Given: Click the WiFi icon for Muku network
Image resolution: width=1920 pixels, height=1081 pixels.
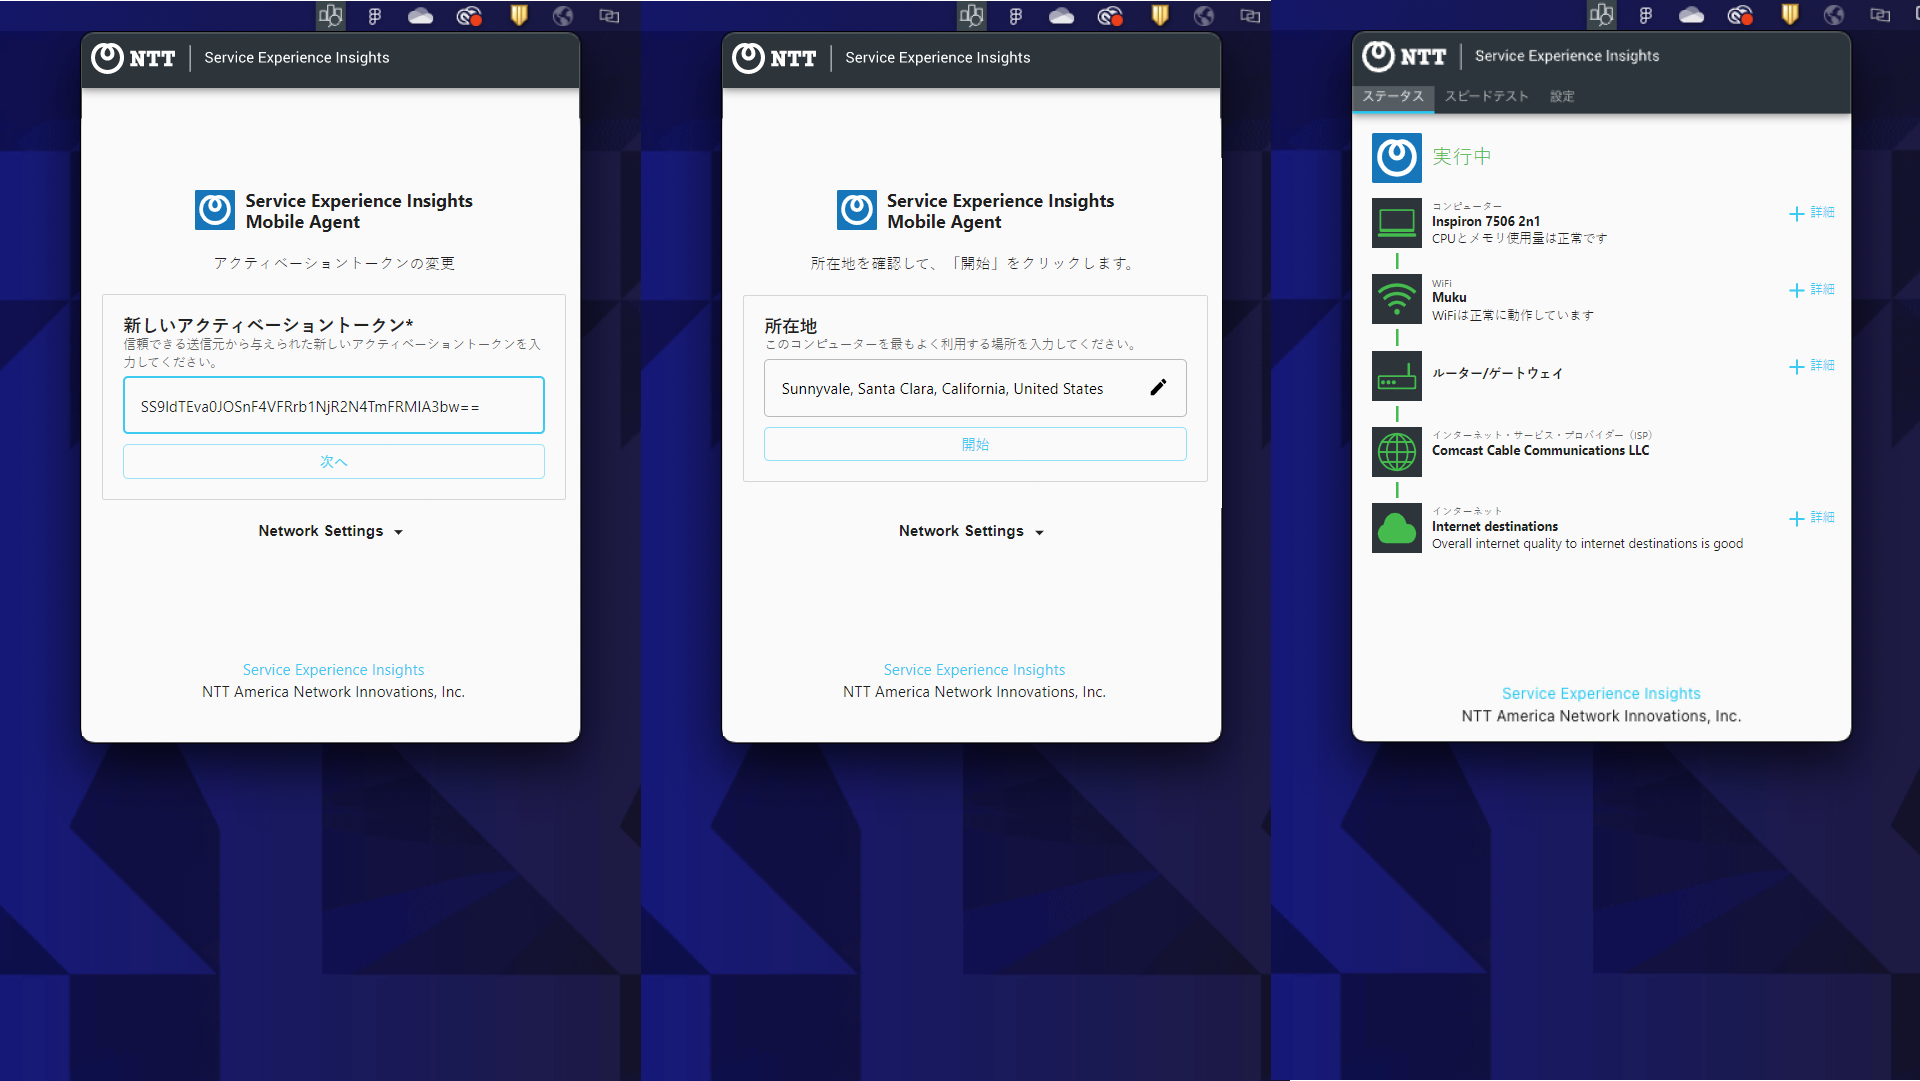Looking at the screenshot, I should (x=1396, y=299).
